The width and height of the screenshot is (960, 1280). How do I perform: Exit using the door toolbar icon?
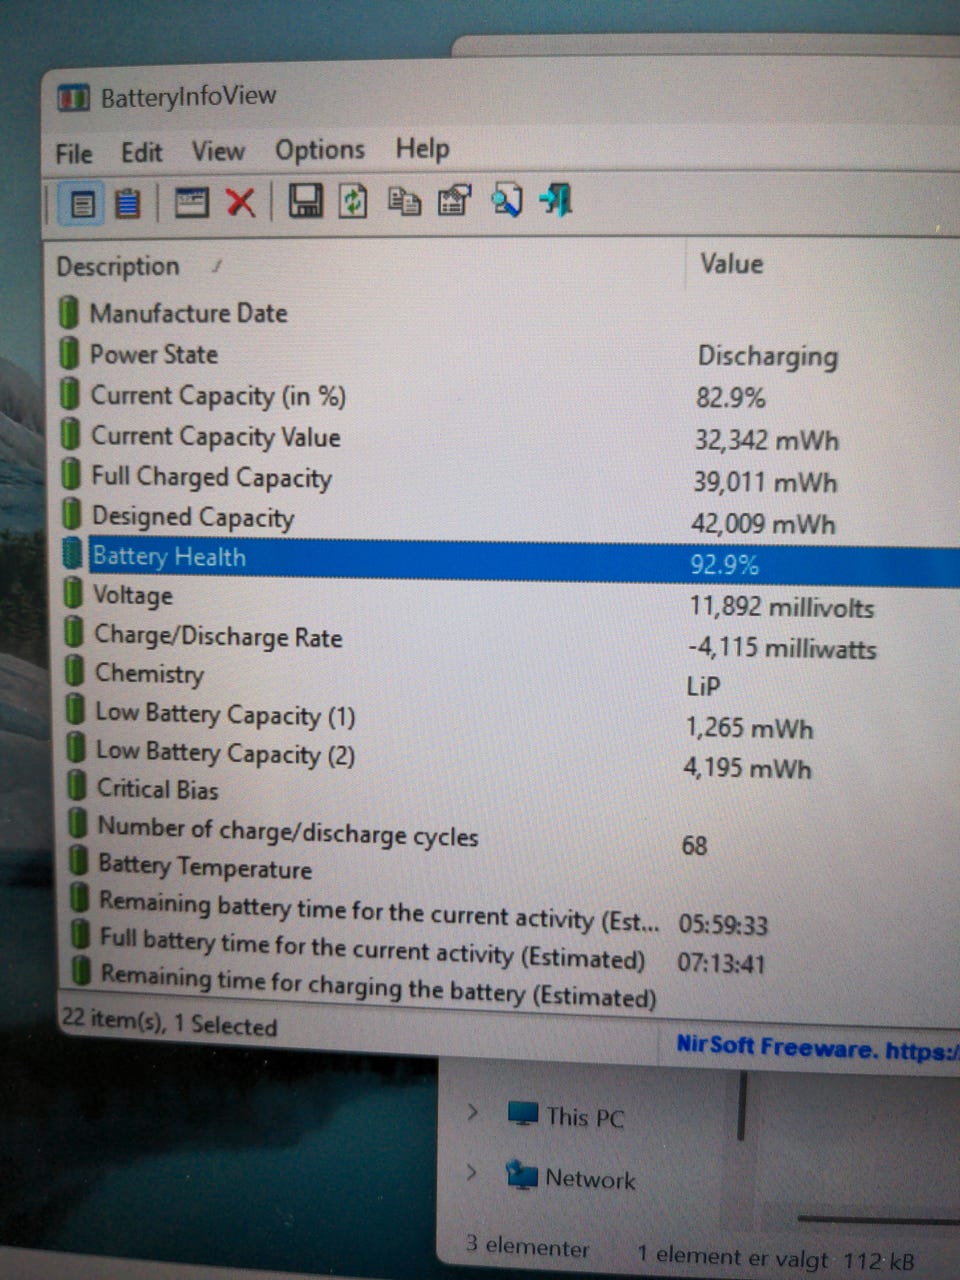coord(556,199)
